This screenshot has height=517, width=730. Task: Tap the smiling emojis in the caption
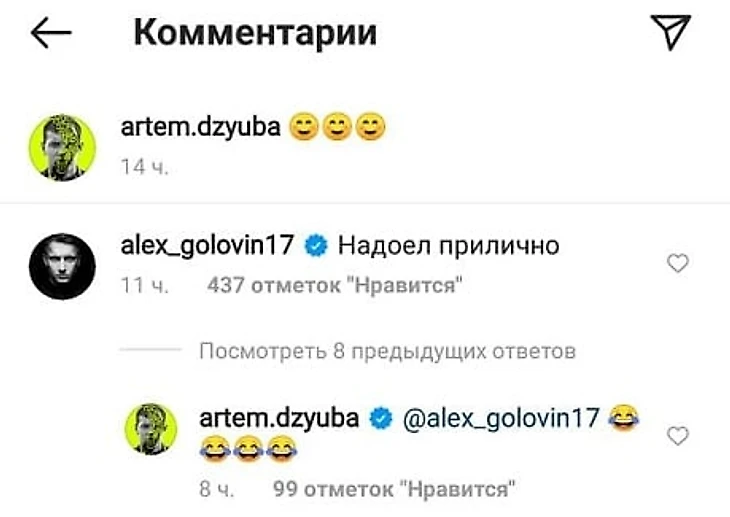pos(337,127)
